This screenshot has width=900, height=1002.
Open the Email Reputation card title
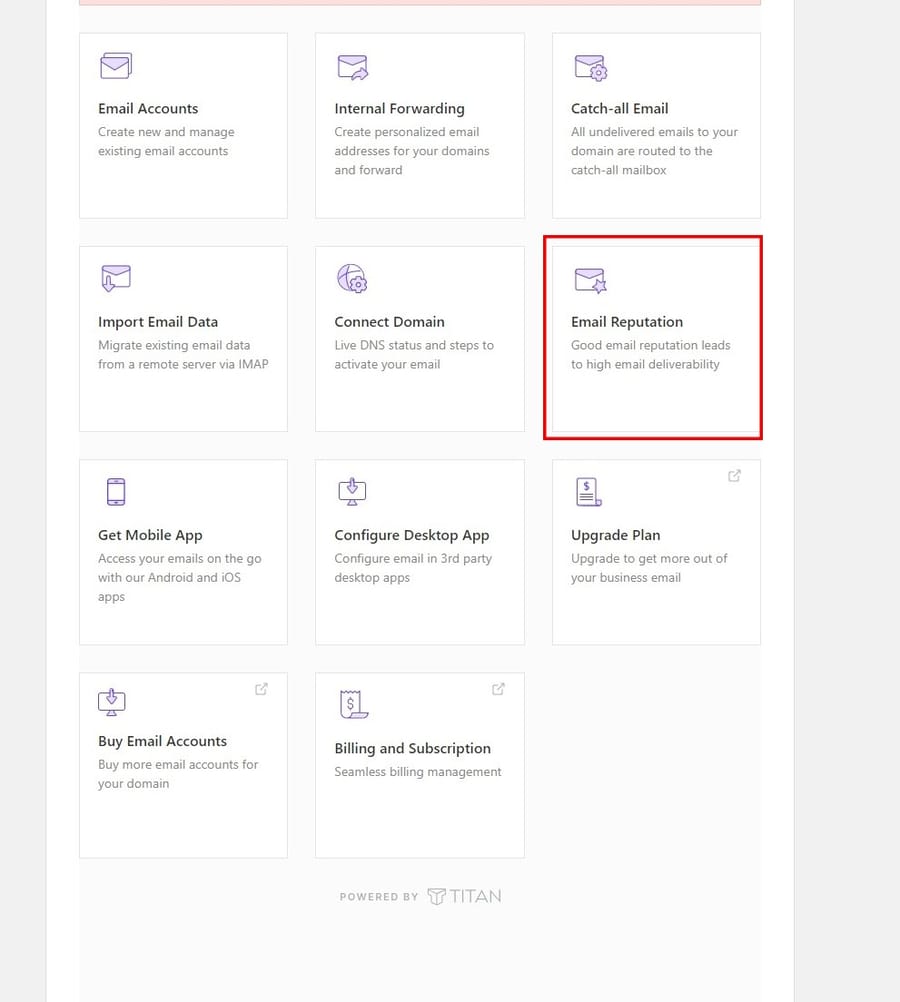pyautogui.click(x=627, y=322)
